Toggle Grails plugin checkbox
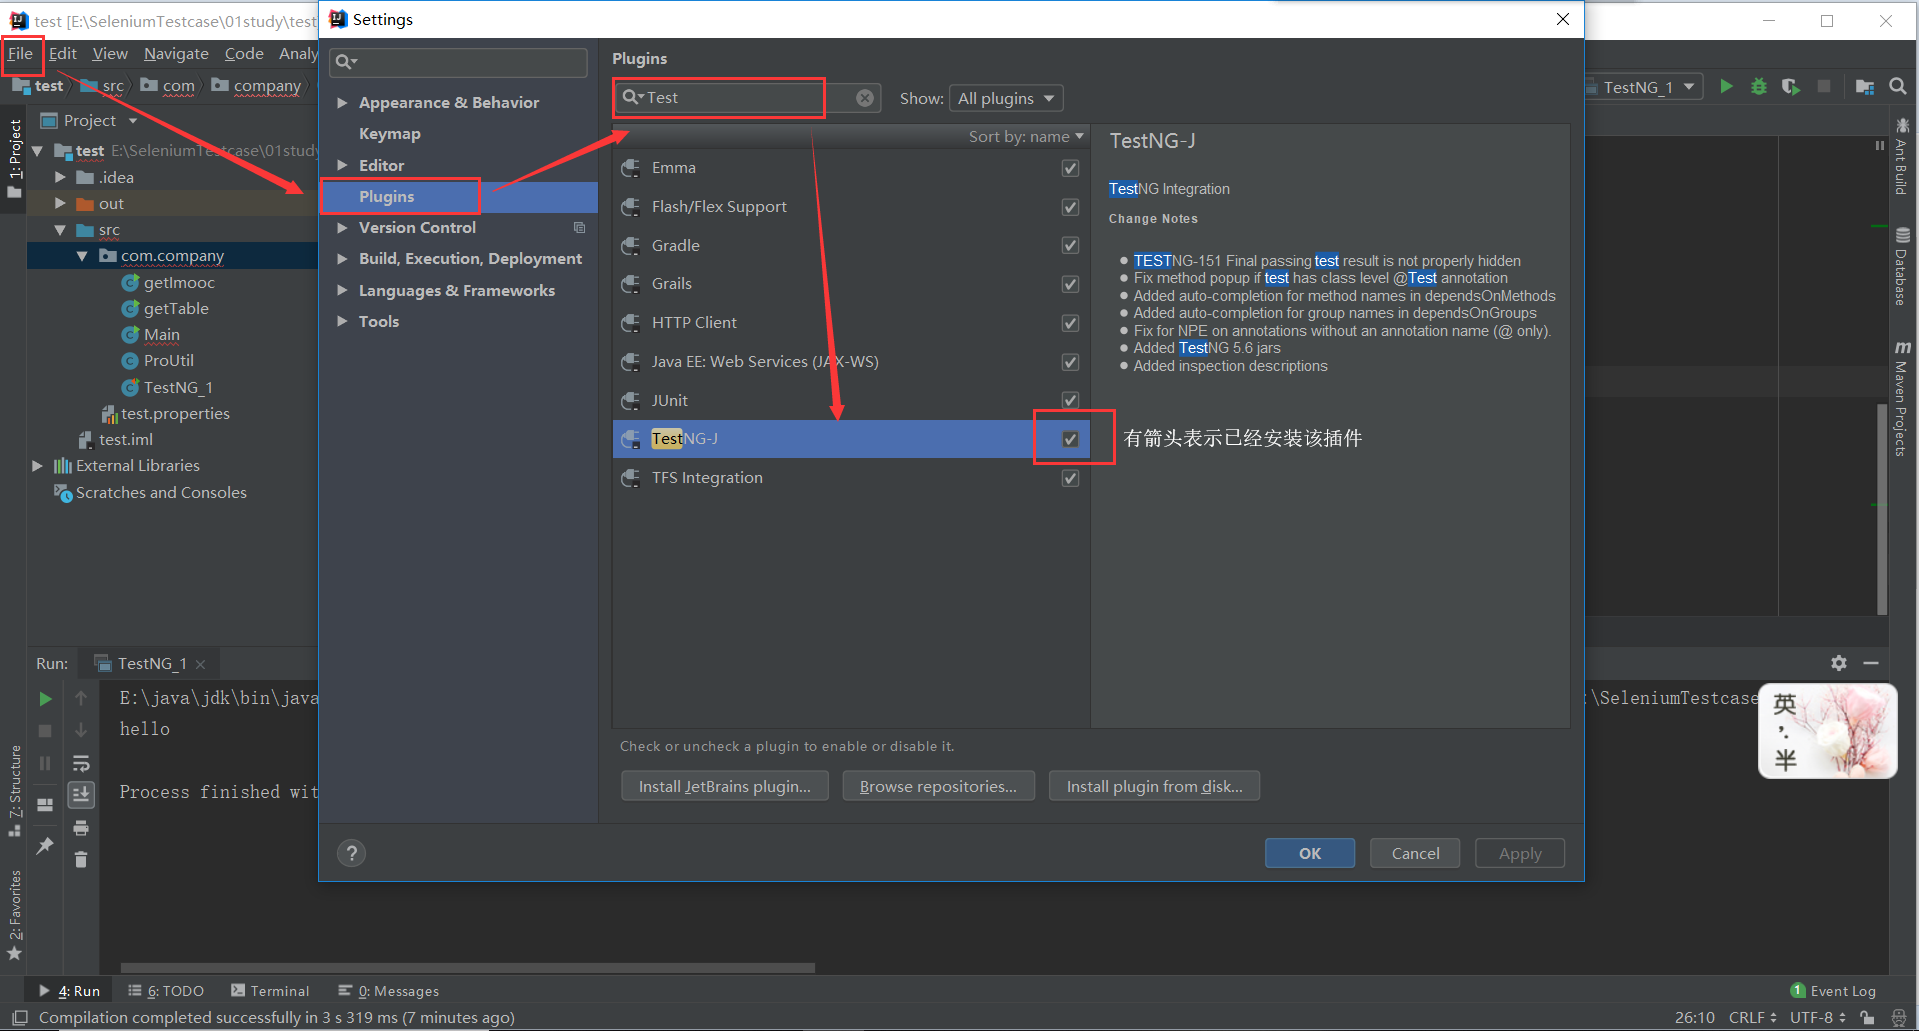Screen dimensions: 1919x1031 [1070, 284]
